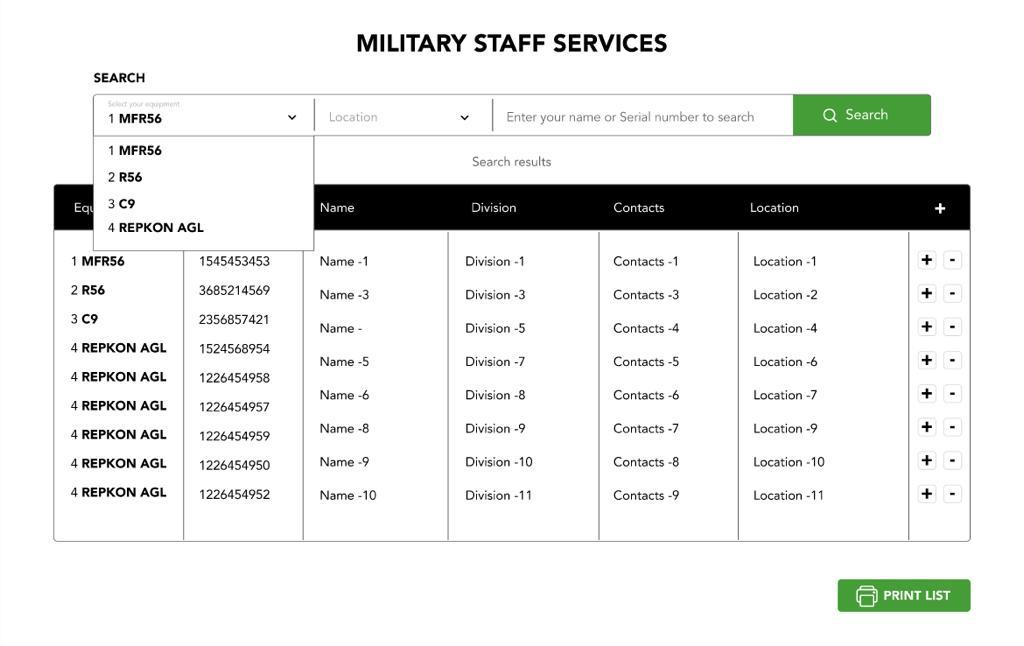Click the Contacts -4 cell
Viewport: 1024px width, 646px height.
646,329
